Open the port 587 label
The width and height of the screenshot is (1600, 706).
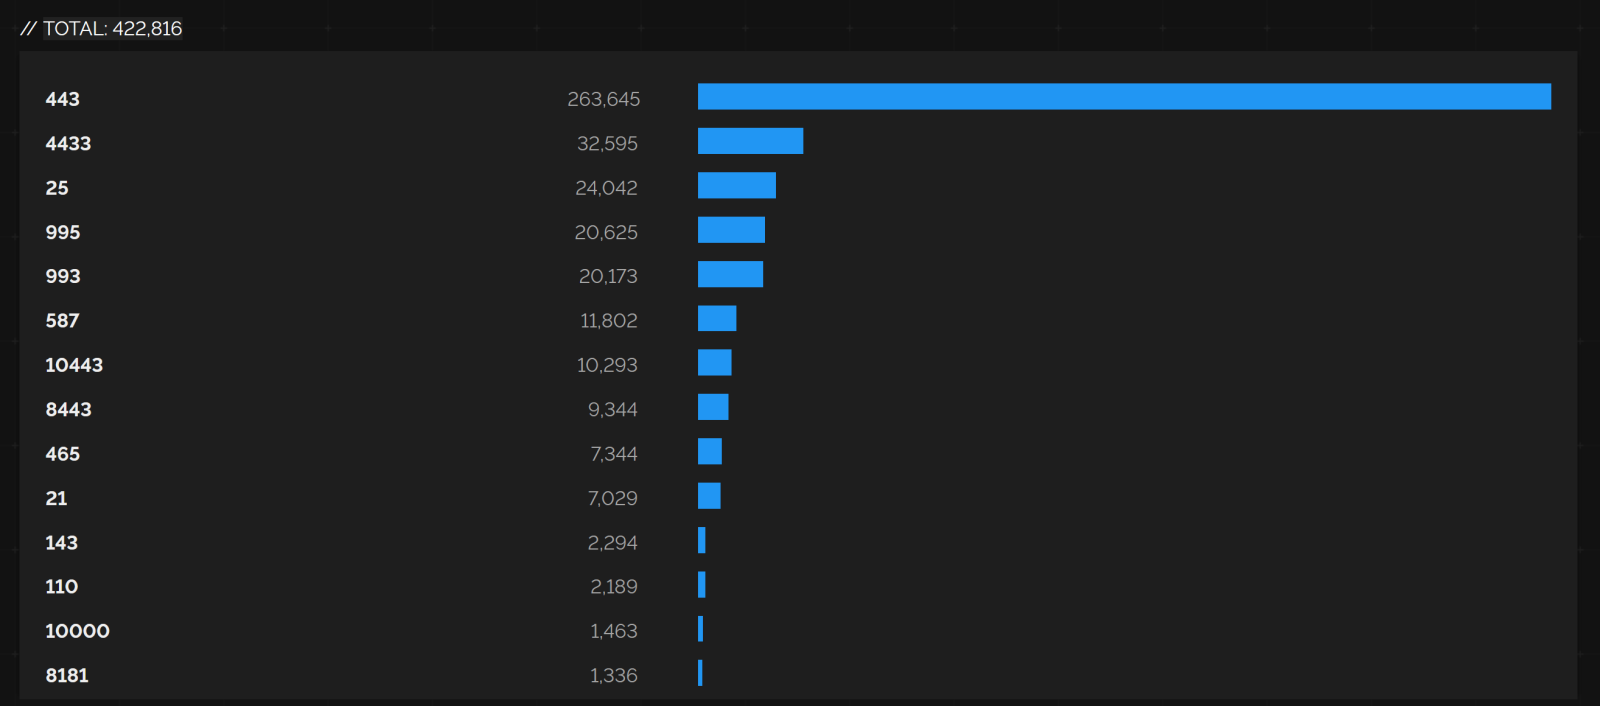pyautogui.click(x=62, y=321)
